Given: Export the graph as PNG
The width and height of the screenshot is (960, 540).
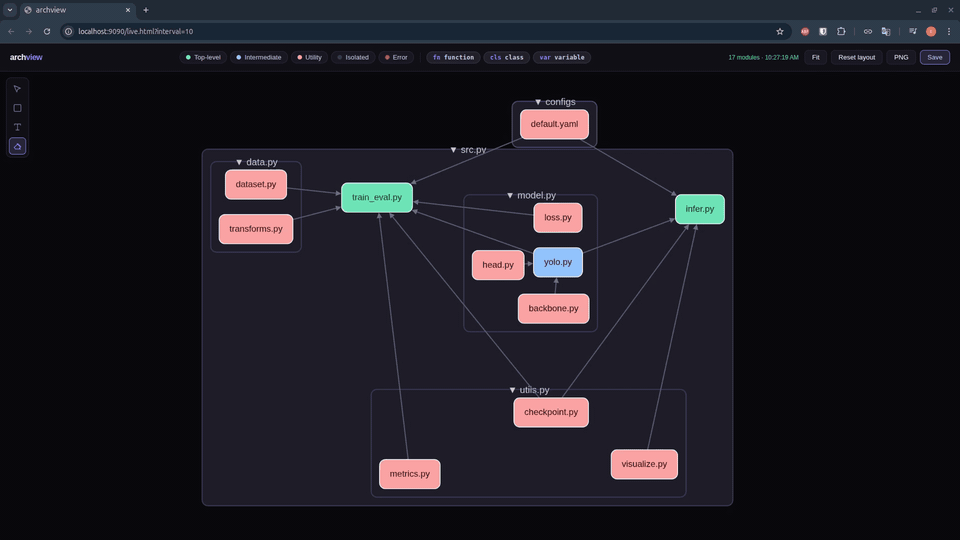Looking at the screenshot, I should [901, 57].
